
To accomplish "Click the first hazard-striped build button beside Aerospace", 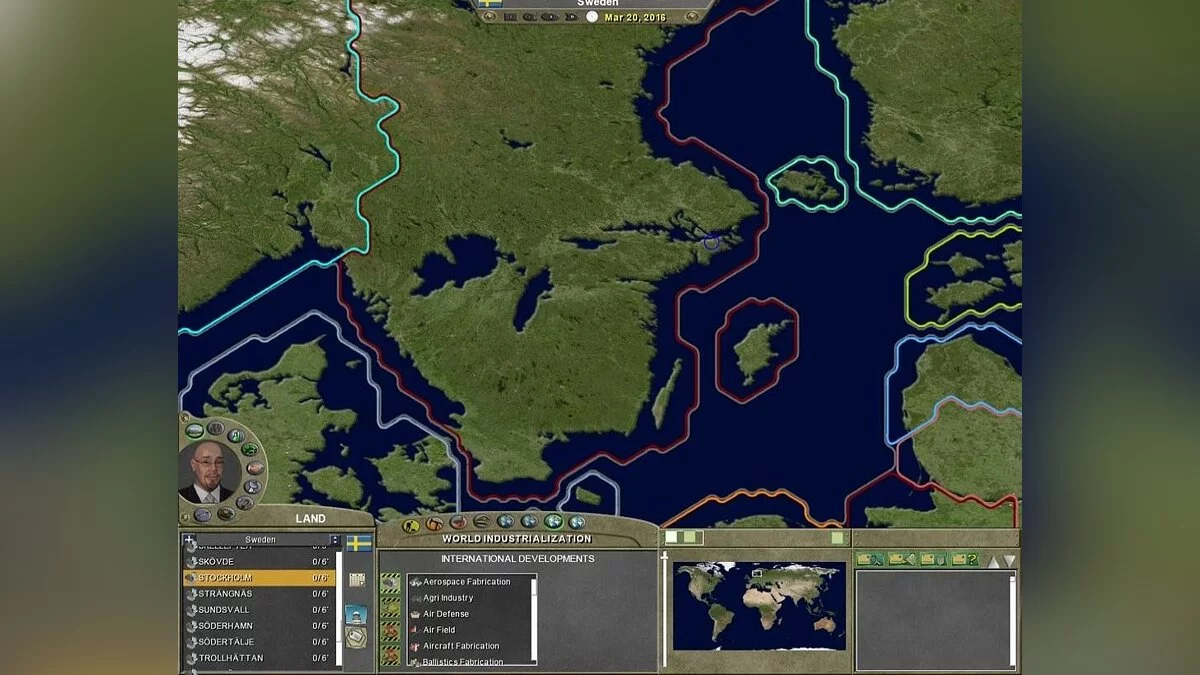I will tap(391, 582).
